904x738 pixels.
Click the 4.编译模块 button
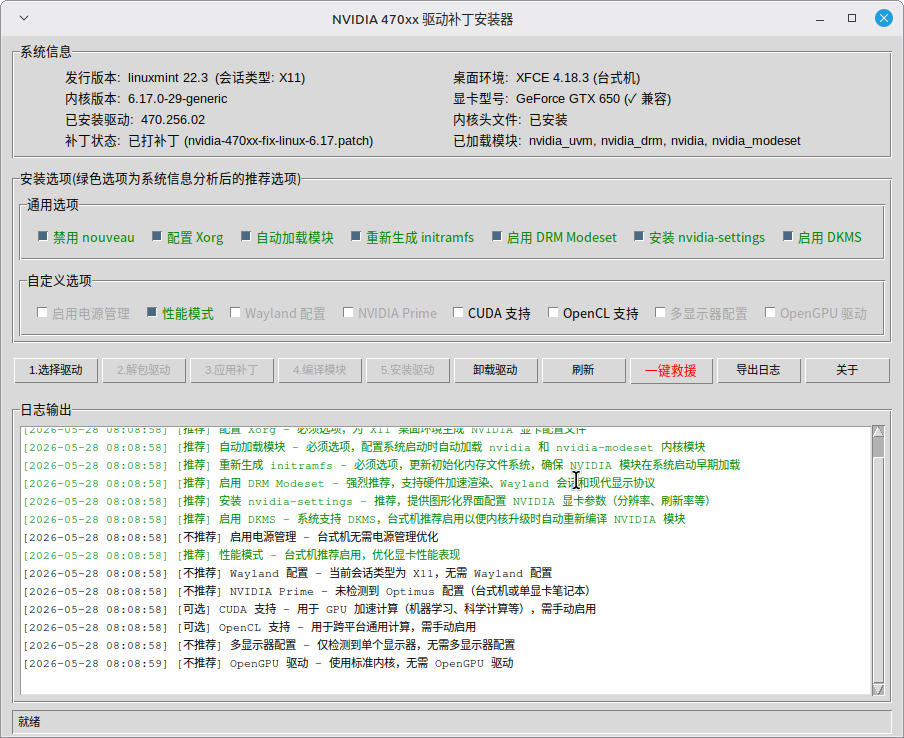[x=319, y=370]
